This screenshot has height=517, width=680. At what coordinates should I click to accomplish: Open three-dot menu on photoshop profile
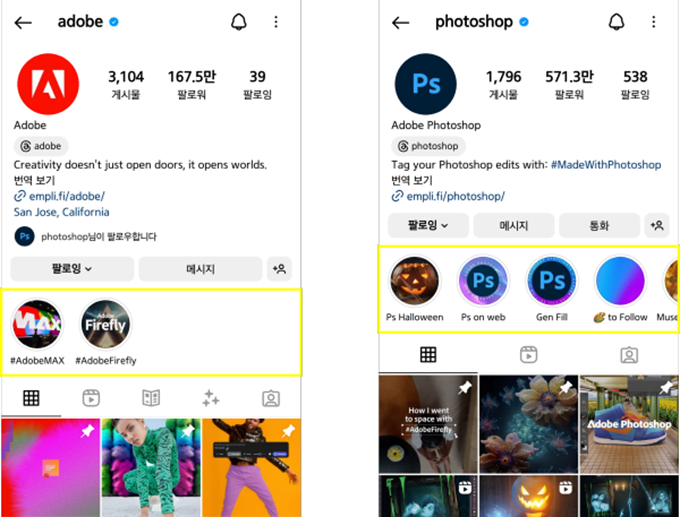coord(654,22)
